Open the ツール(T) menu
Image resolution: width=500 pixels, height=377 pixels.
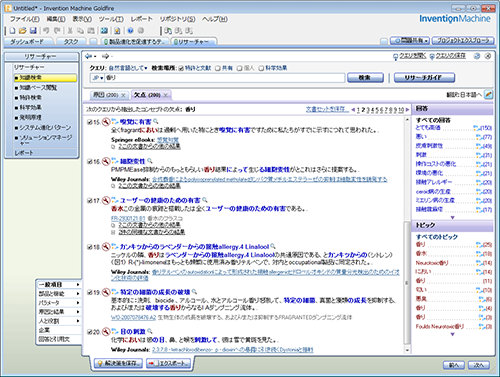(111, 19)
